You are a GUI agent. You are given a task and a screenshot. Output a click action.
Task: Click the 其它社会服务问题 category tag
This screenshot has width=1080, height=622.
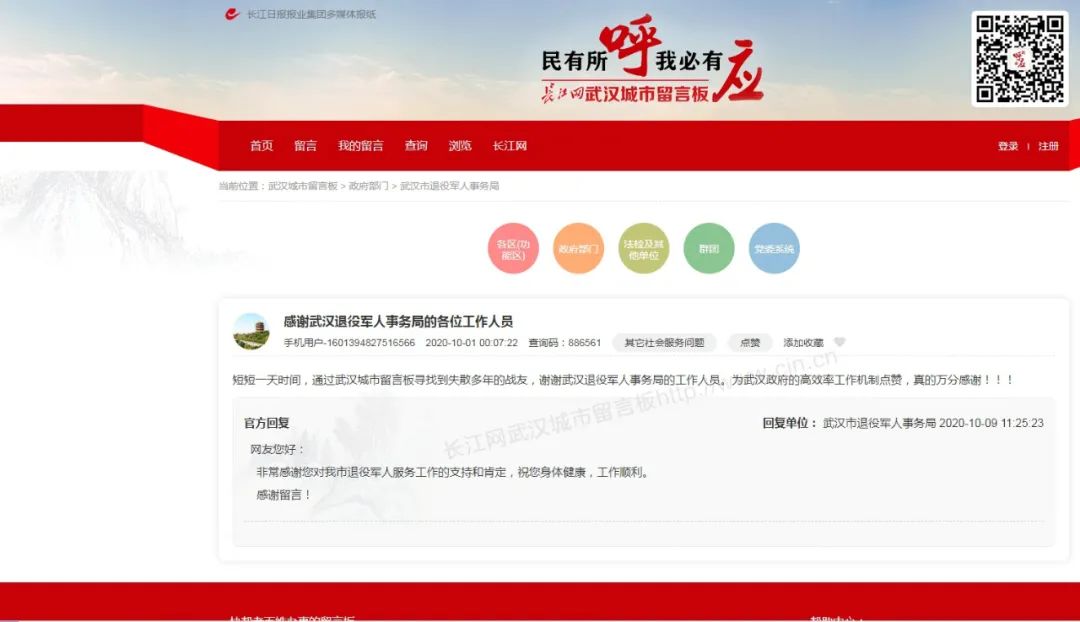pyautogui.click(x=664, y=343)
